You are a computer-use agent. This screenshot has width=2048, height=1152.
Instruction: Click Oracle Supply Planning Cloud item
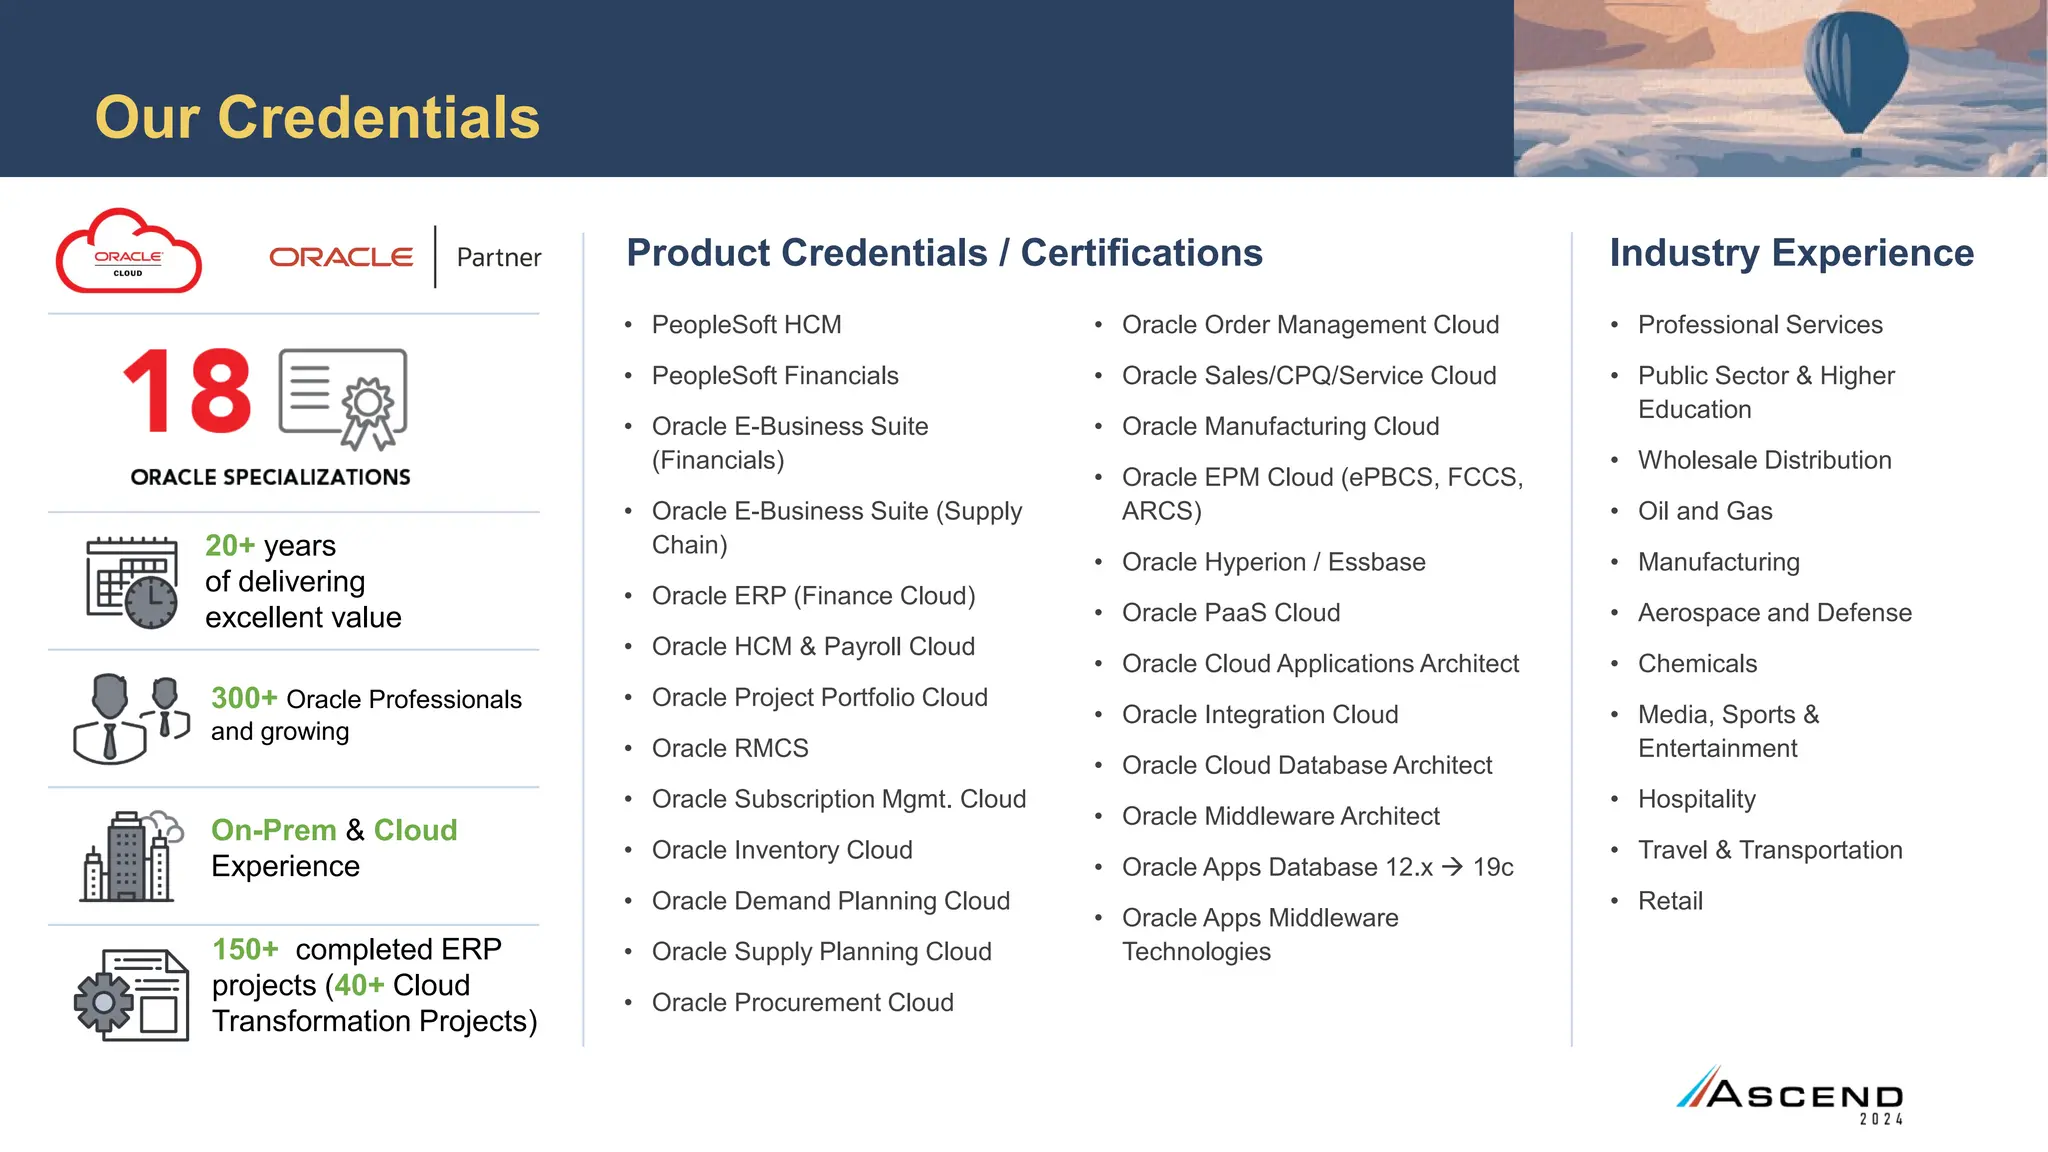(821, 952)
